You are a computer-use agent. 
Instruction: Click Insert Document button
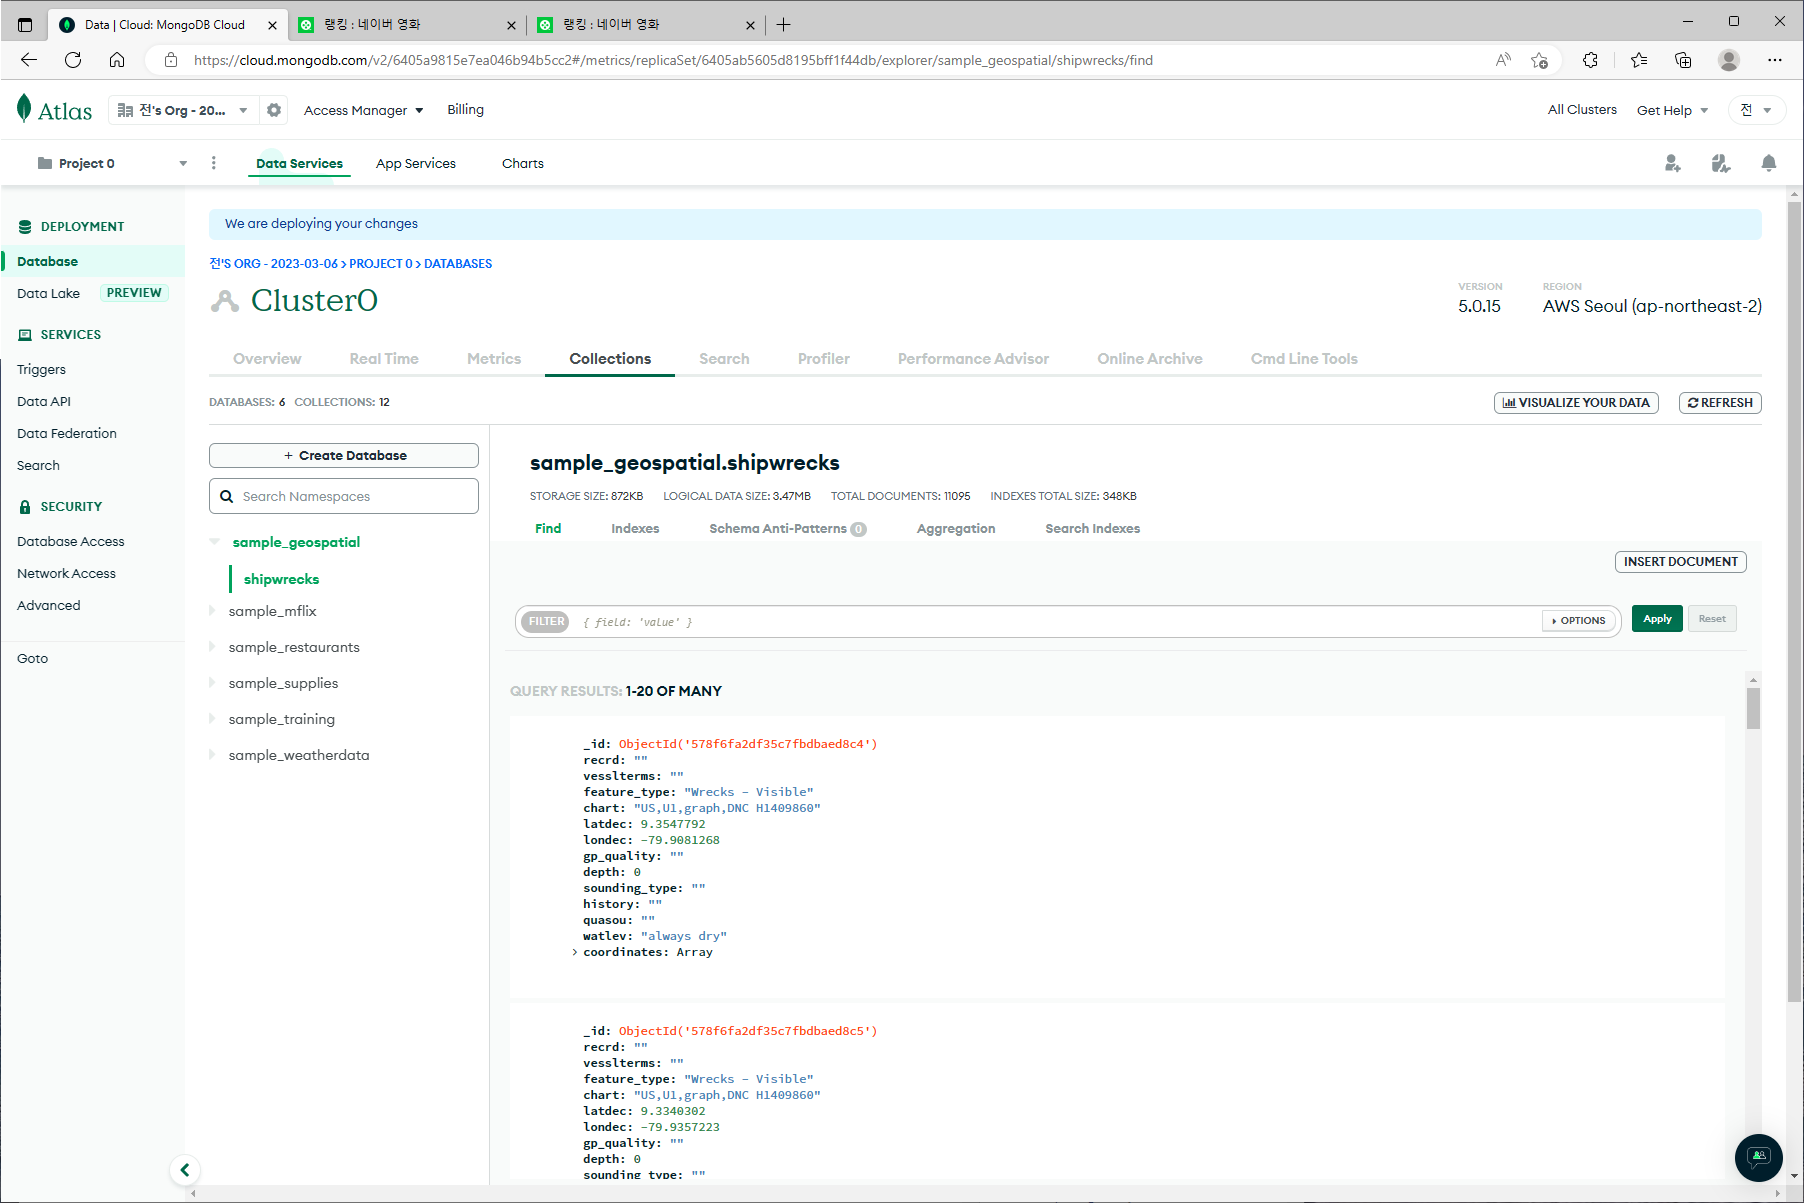1680,562
